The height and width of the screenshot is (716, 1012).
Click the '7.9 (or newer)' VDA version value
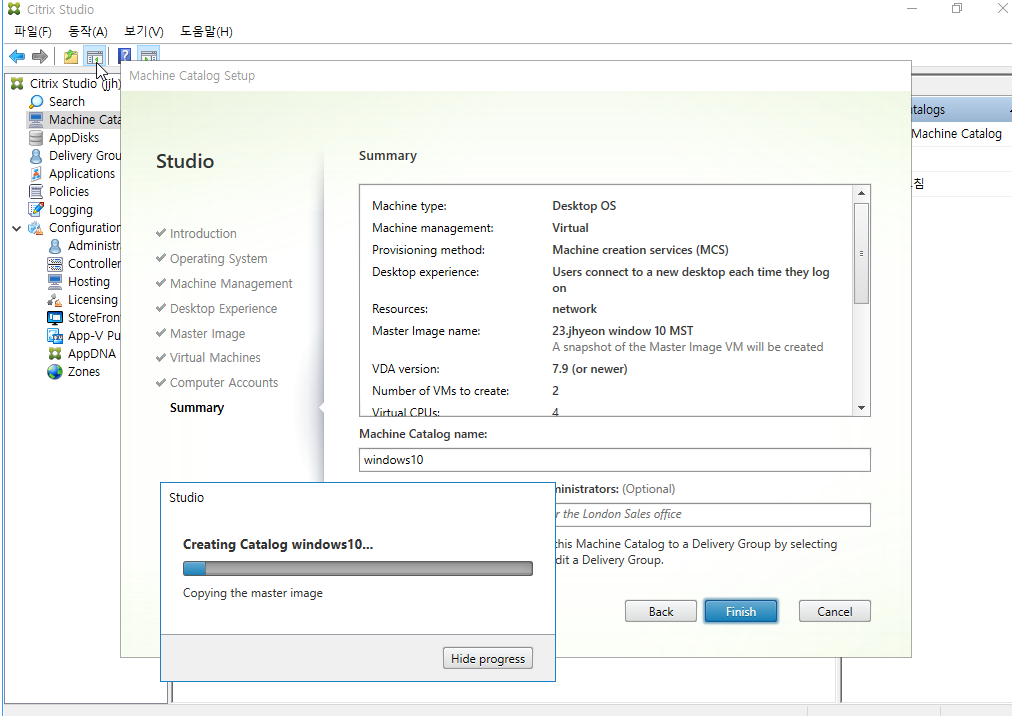[x=589, y=369]
